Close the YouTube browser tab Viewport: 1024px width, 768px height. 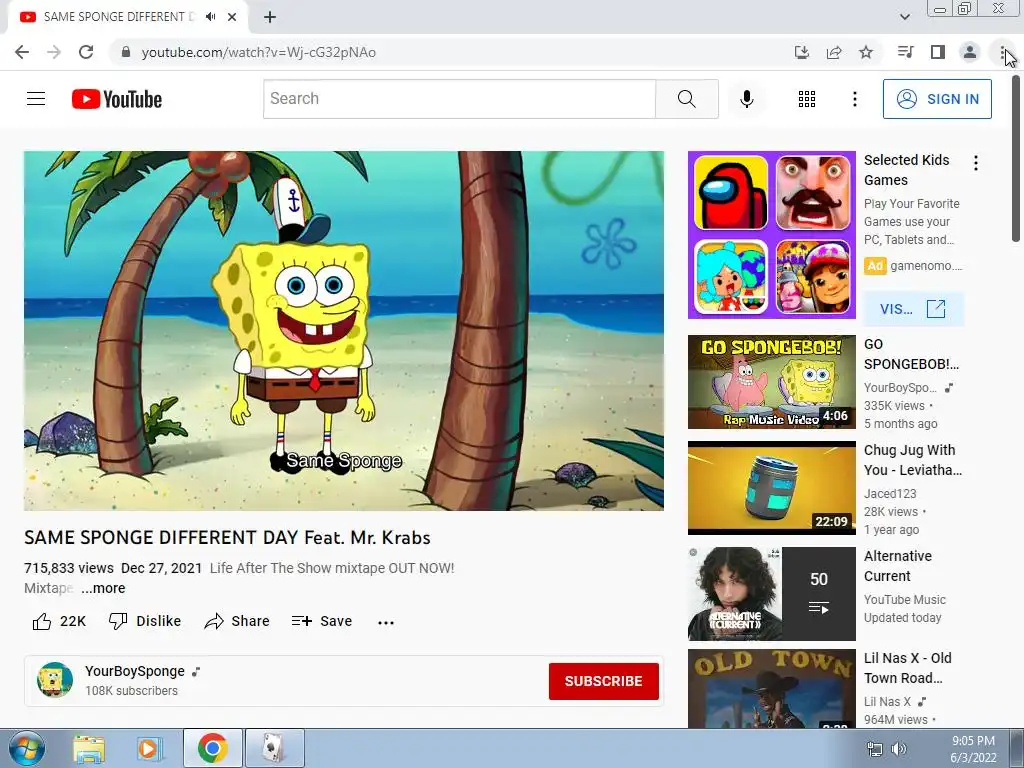tap(232, 17)
